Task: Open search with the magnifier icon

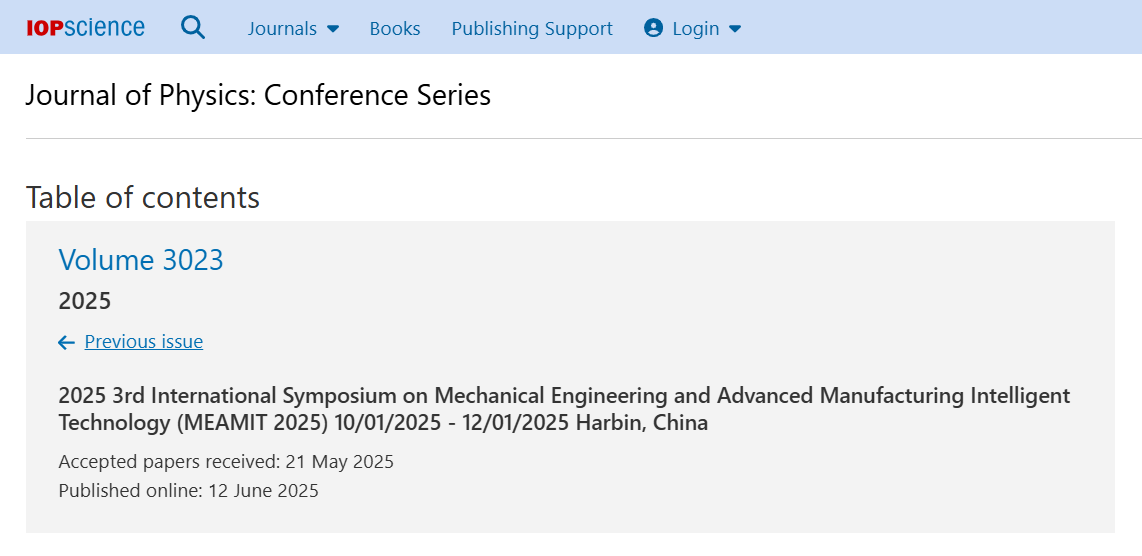Action: [x=193, y=28]
